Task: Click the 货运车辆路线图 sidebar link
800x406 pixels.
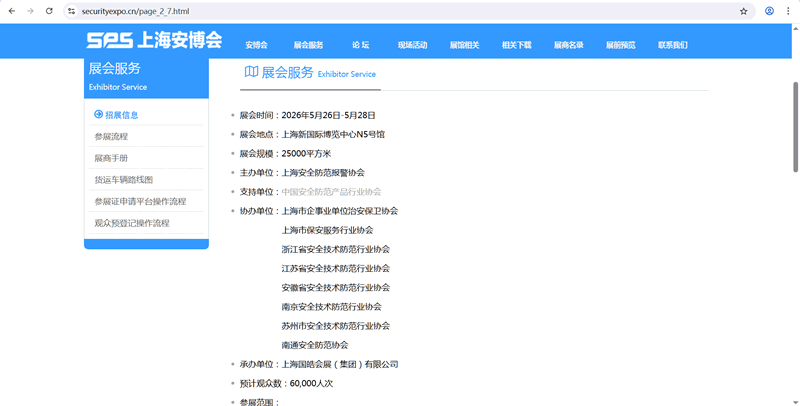Action: coord(123,180)
